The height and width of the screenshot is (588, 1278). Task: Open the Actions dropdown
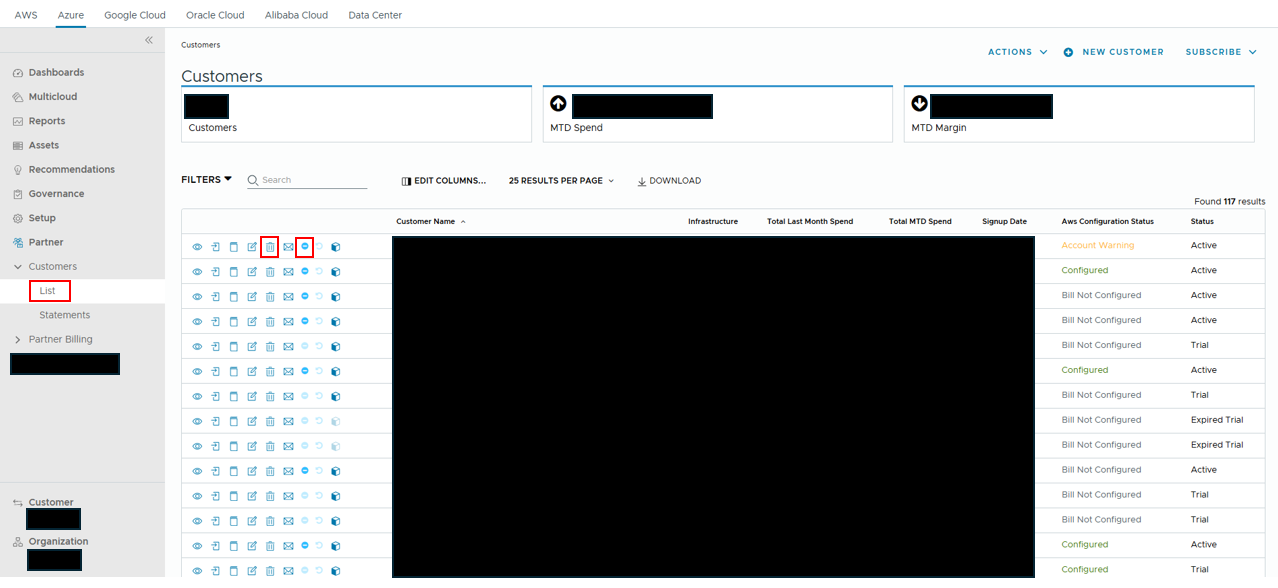[1017, 52]
